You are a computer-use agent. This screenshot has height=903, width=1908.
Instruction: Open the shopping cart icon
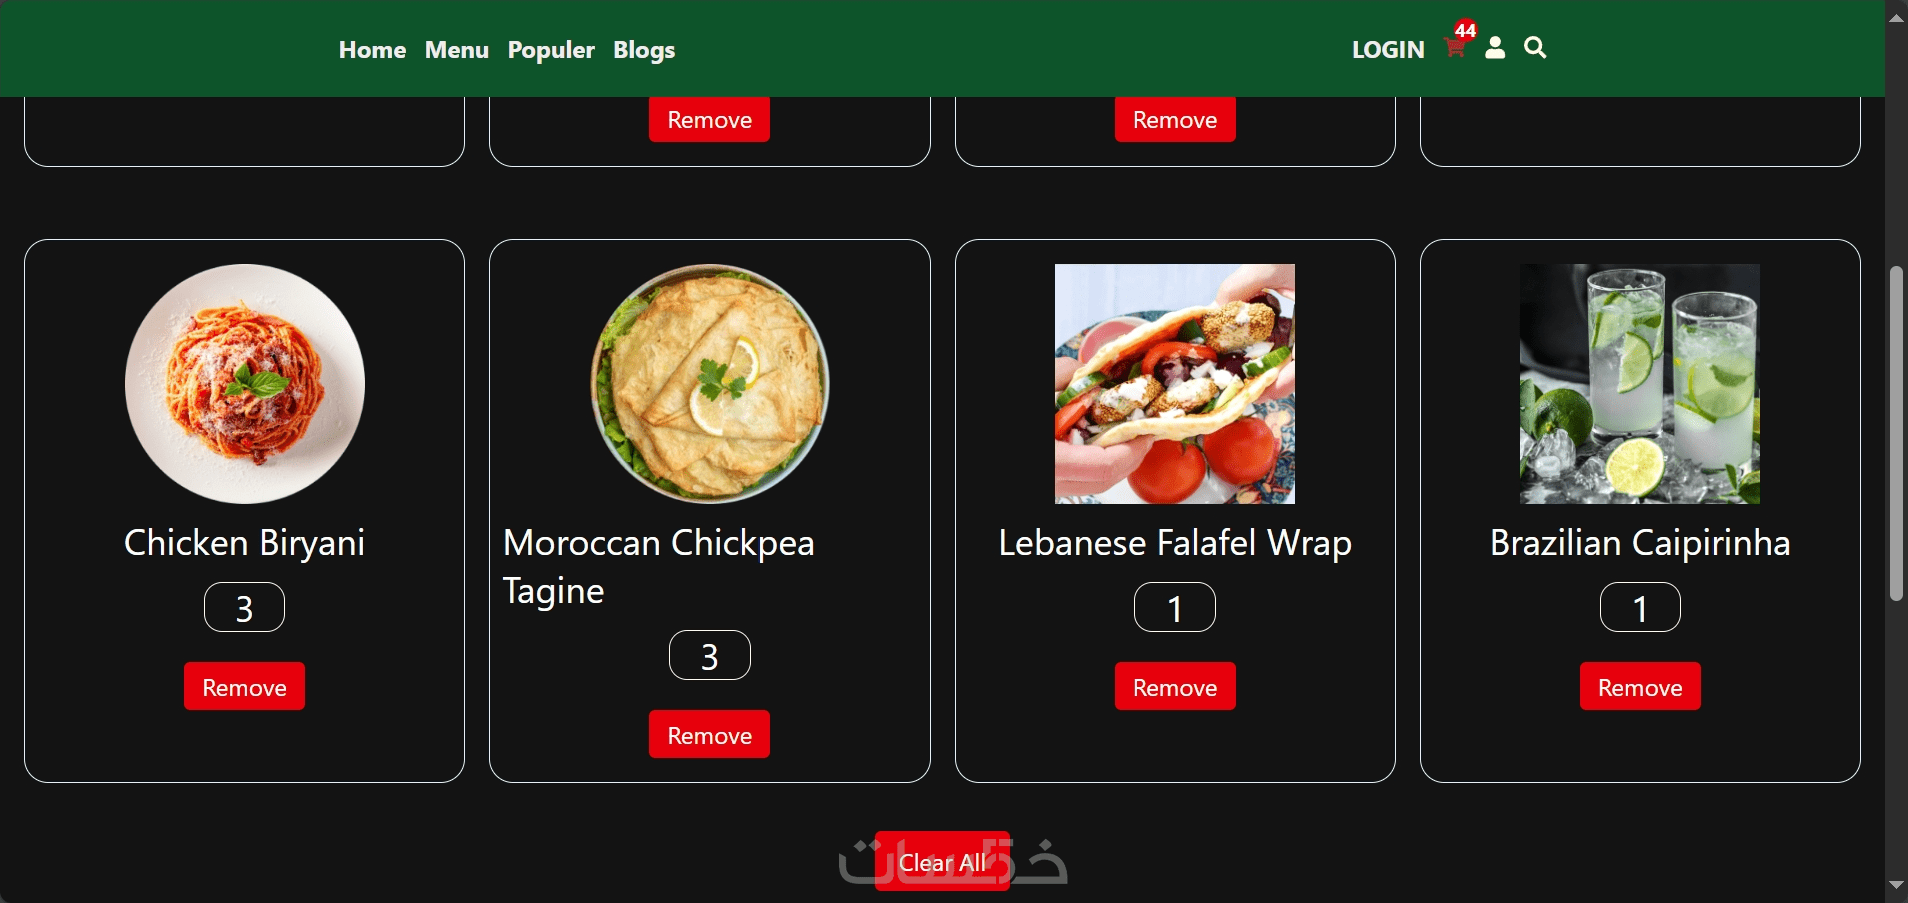click(x=1454, y=48)
